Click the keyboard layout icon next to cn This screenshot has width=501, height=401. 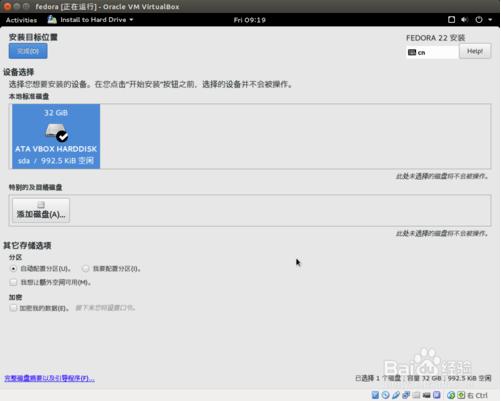(x=412, y=52)
